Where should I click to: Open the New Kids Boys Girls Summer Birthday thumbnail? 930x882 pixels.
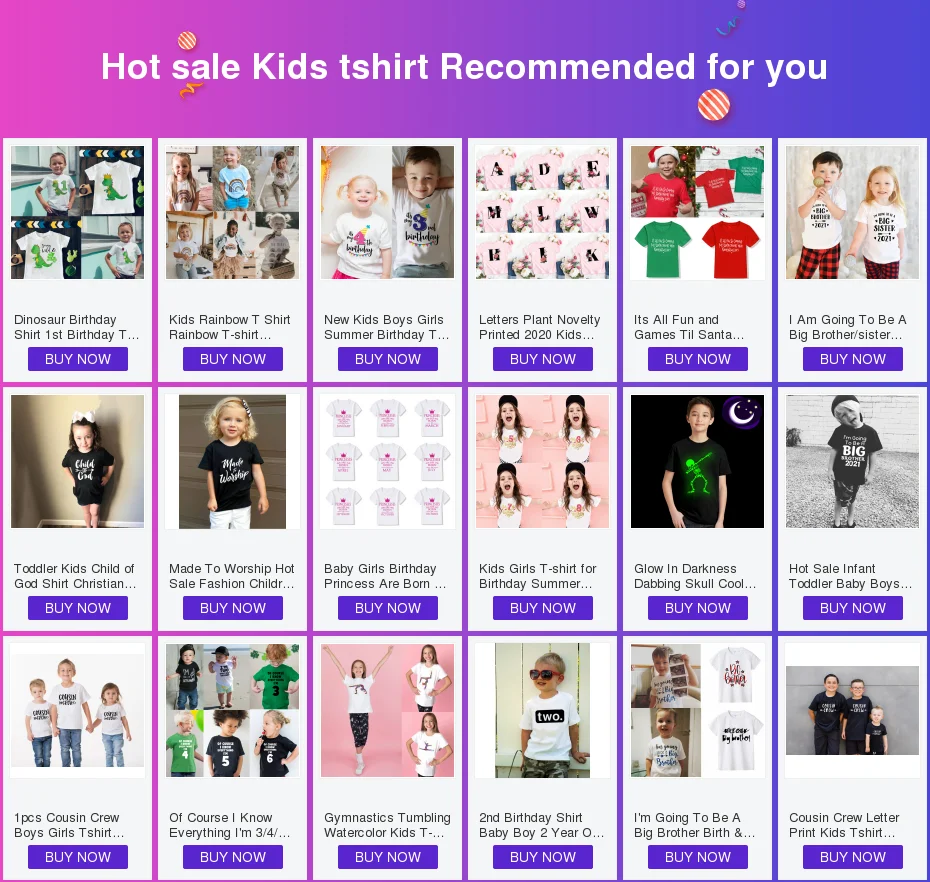coord(387,212)
